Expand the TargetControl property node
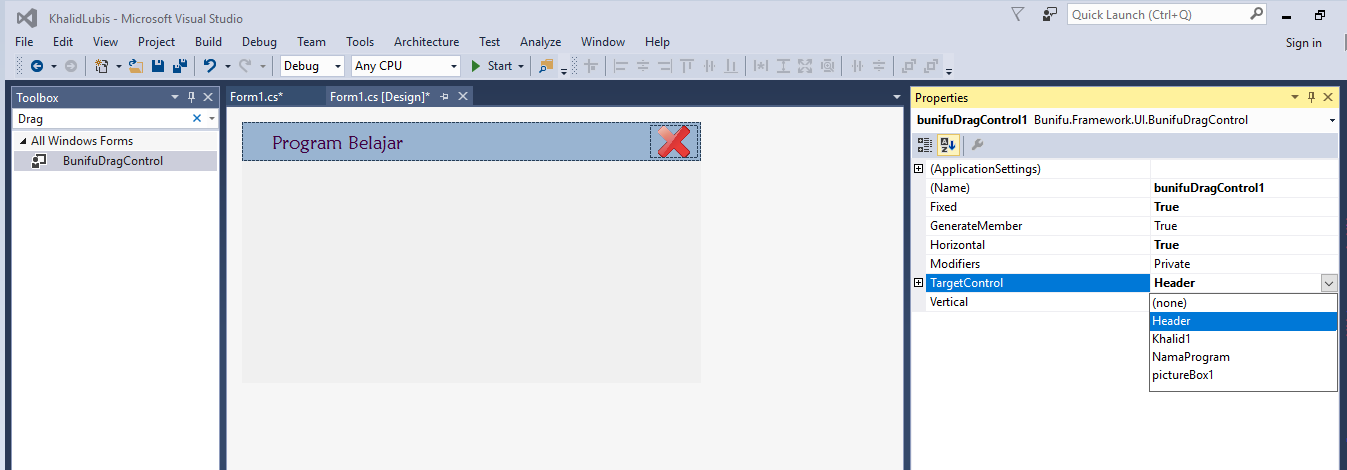Image resolution: width=1347 pixels, height=470 pixels. pyautogui.click(x=919, y=283)
